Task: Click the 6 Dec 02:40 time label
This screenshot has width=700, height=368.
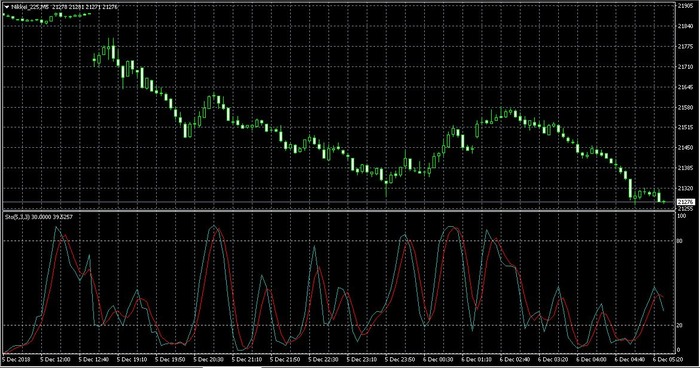Action: click(516, 359)
